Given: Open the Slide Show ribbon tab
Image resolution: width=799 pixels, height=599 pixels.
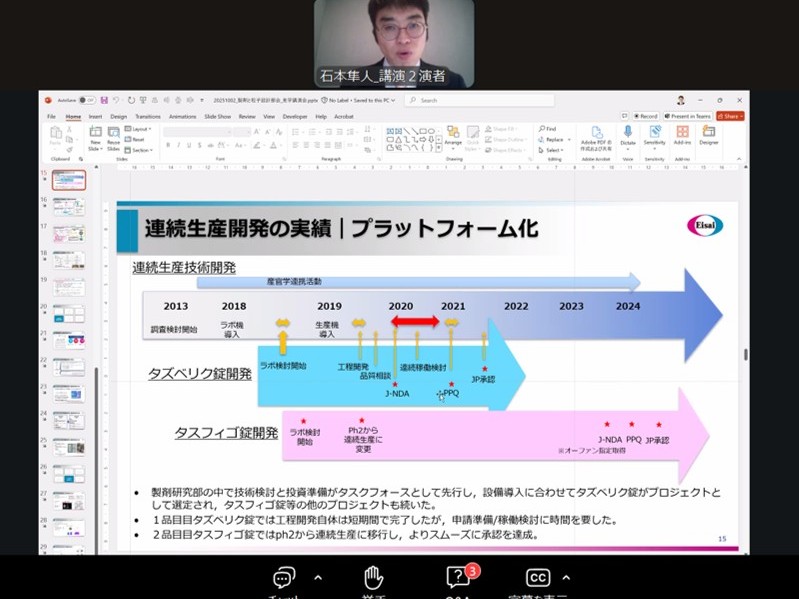Looking at the screenshot, I should coord(217,116).
